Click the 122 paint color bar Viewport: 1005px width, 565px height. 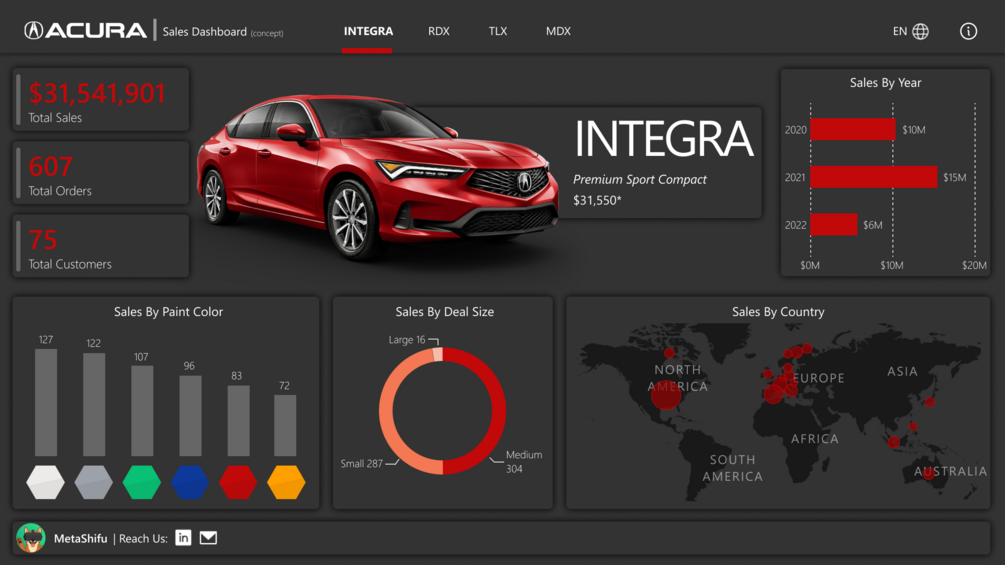coord(94,404)
